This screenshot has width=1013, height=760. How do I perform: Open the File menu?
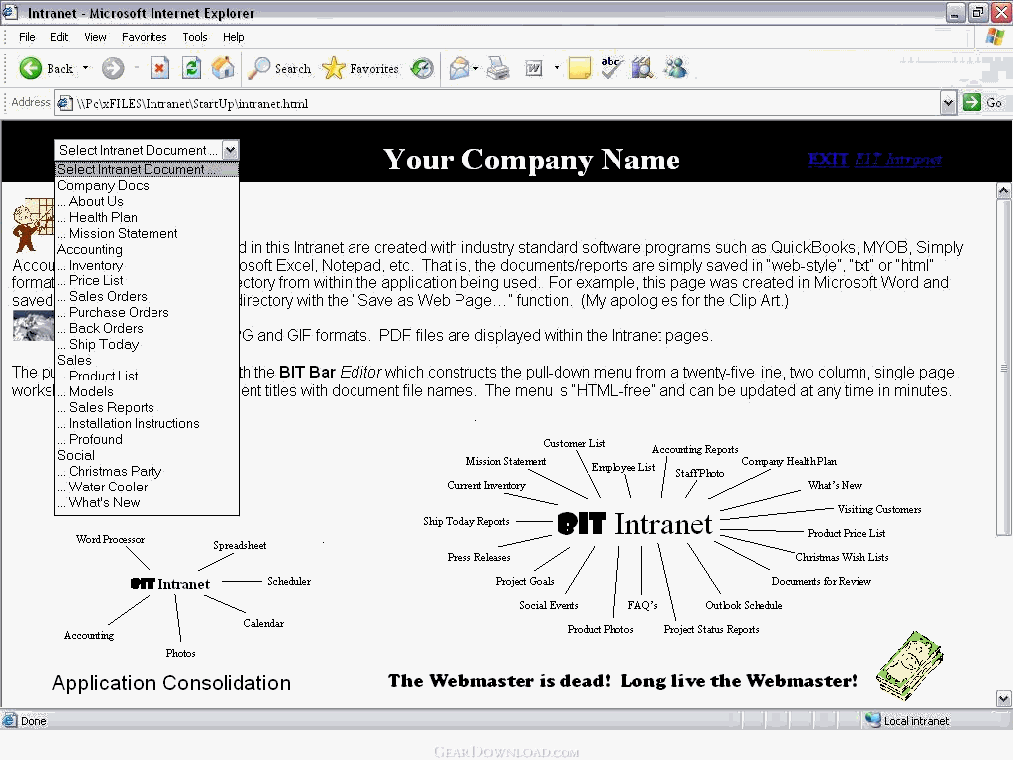[27, 37]
